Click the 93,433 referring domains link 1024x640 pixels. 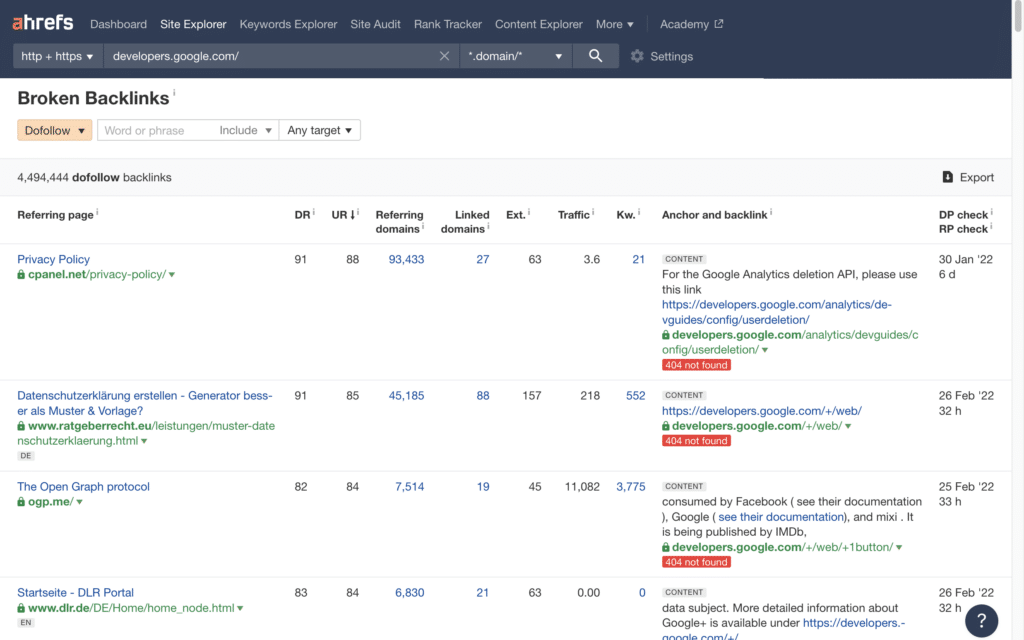pyautogui.click(x=405, y=259)
